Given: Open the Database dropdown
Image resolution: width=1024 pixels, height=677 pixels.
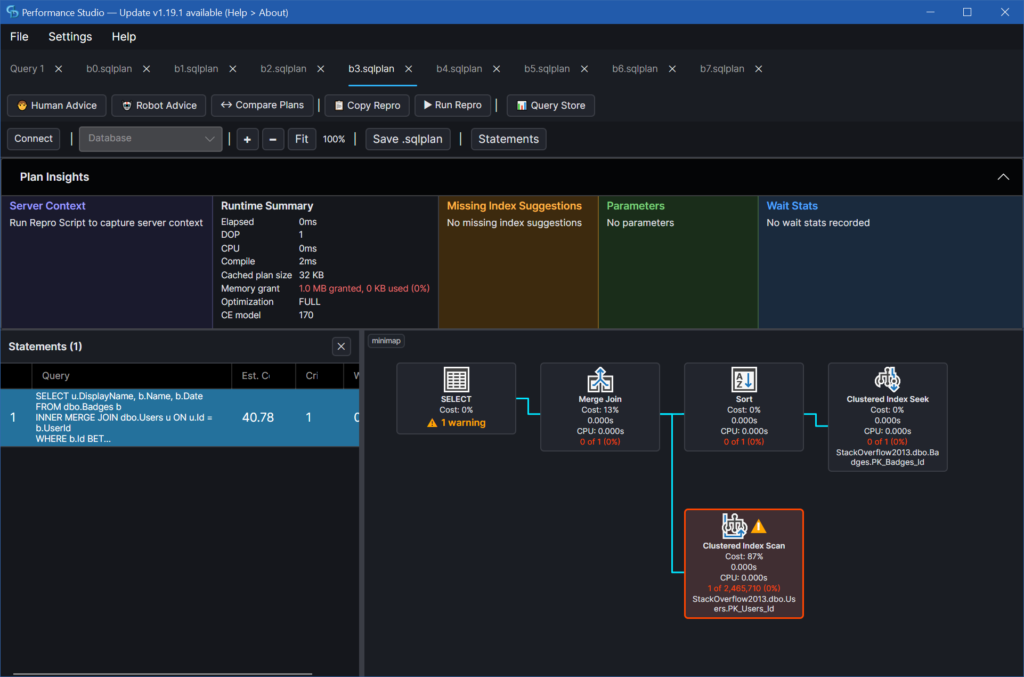Looking at the screenshot, I should click(150, 138).
